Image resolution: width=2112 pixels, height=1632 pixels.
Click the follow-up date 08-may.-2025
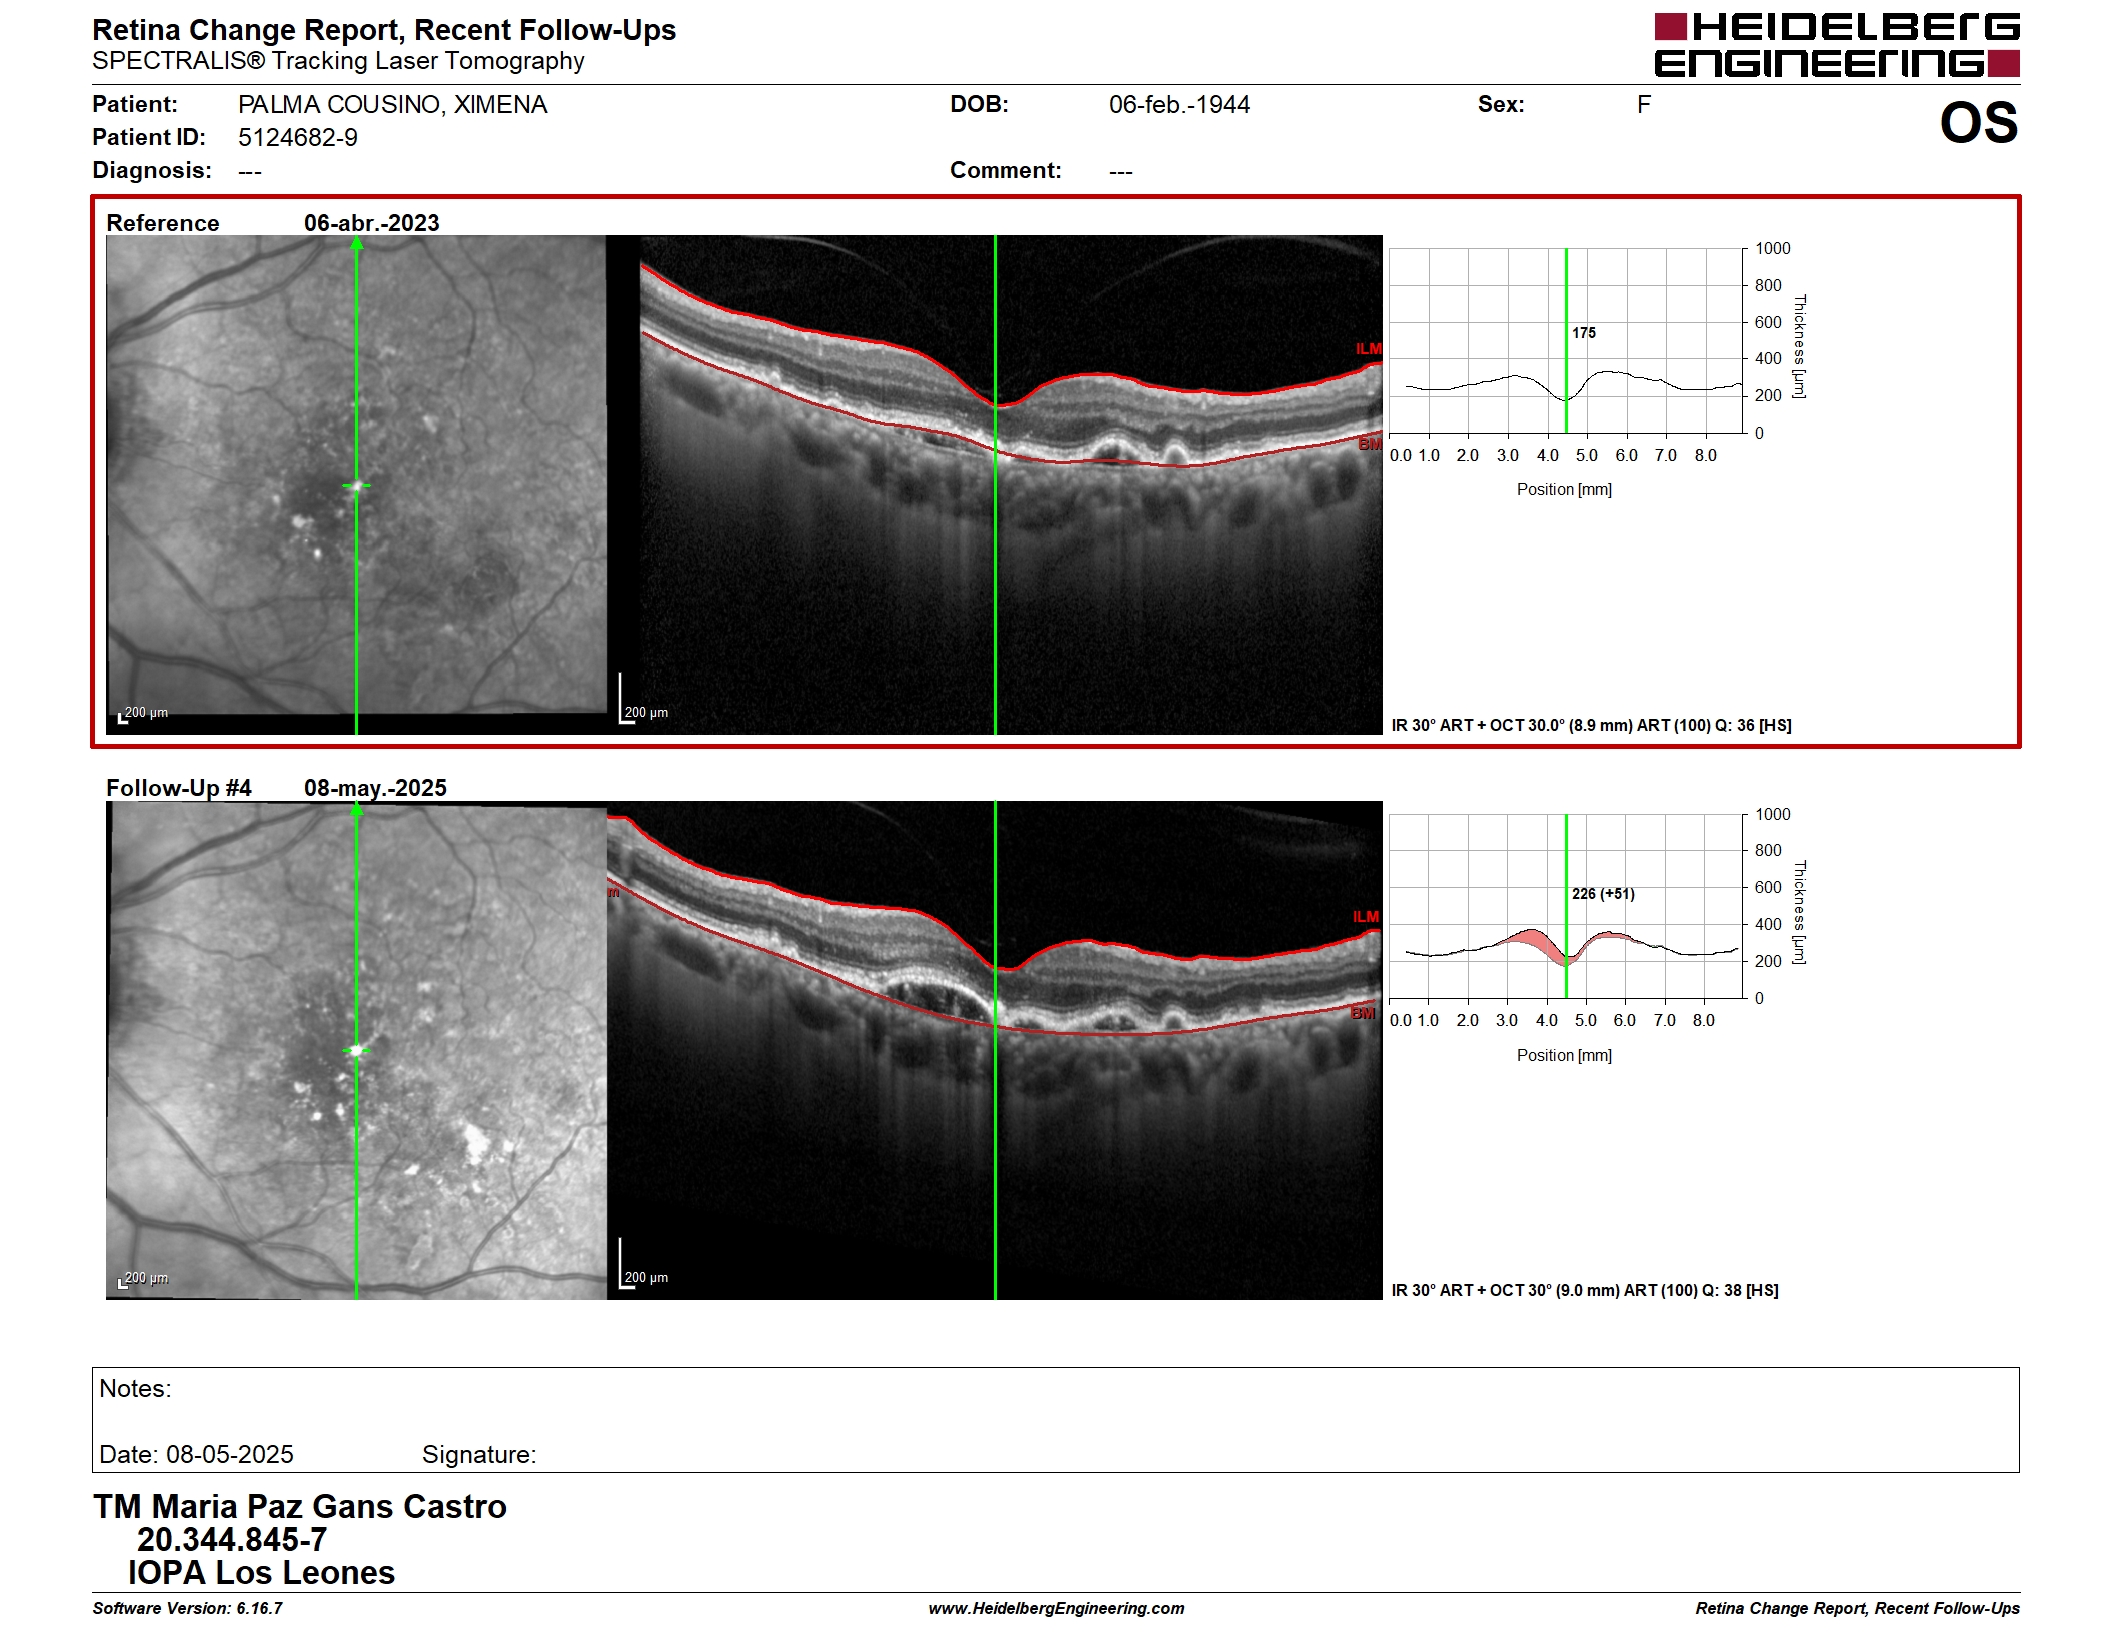click(375, 788)
